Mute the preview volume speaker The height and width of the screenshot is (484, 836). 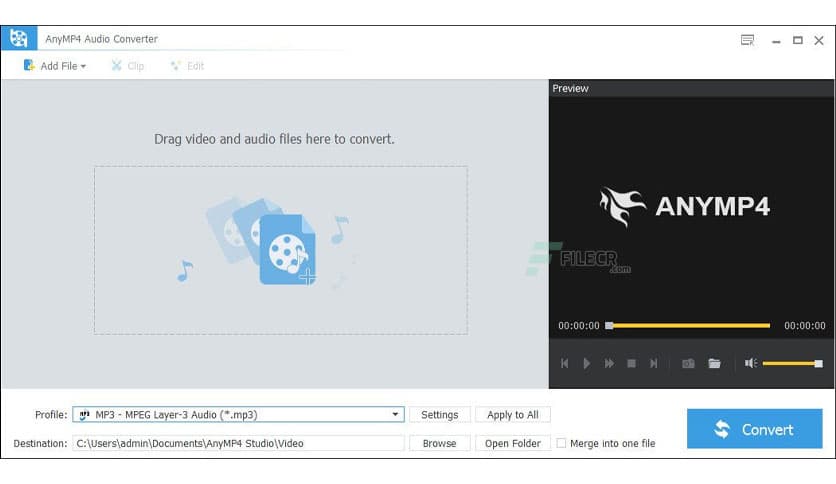point(751,363)
